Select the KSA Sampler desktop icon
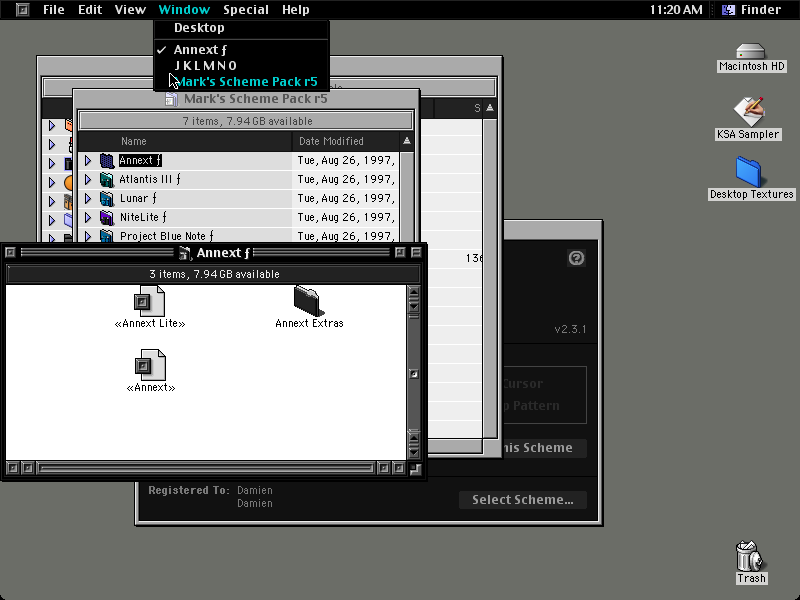 pos(748,112)
